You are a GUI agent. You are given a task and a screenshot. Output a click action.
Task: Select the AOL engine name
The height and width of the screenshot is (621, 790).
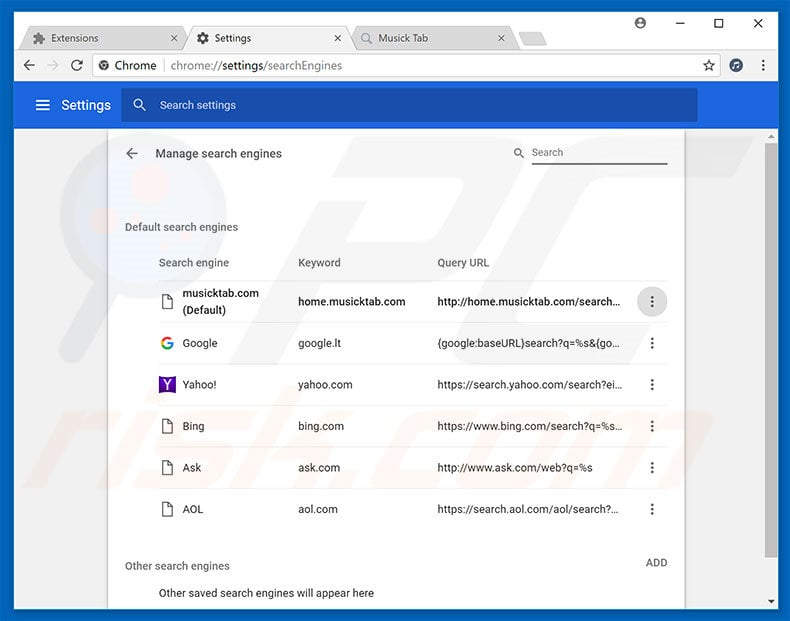click(x=192, y=509)
